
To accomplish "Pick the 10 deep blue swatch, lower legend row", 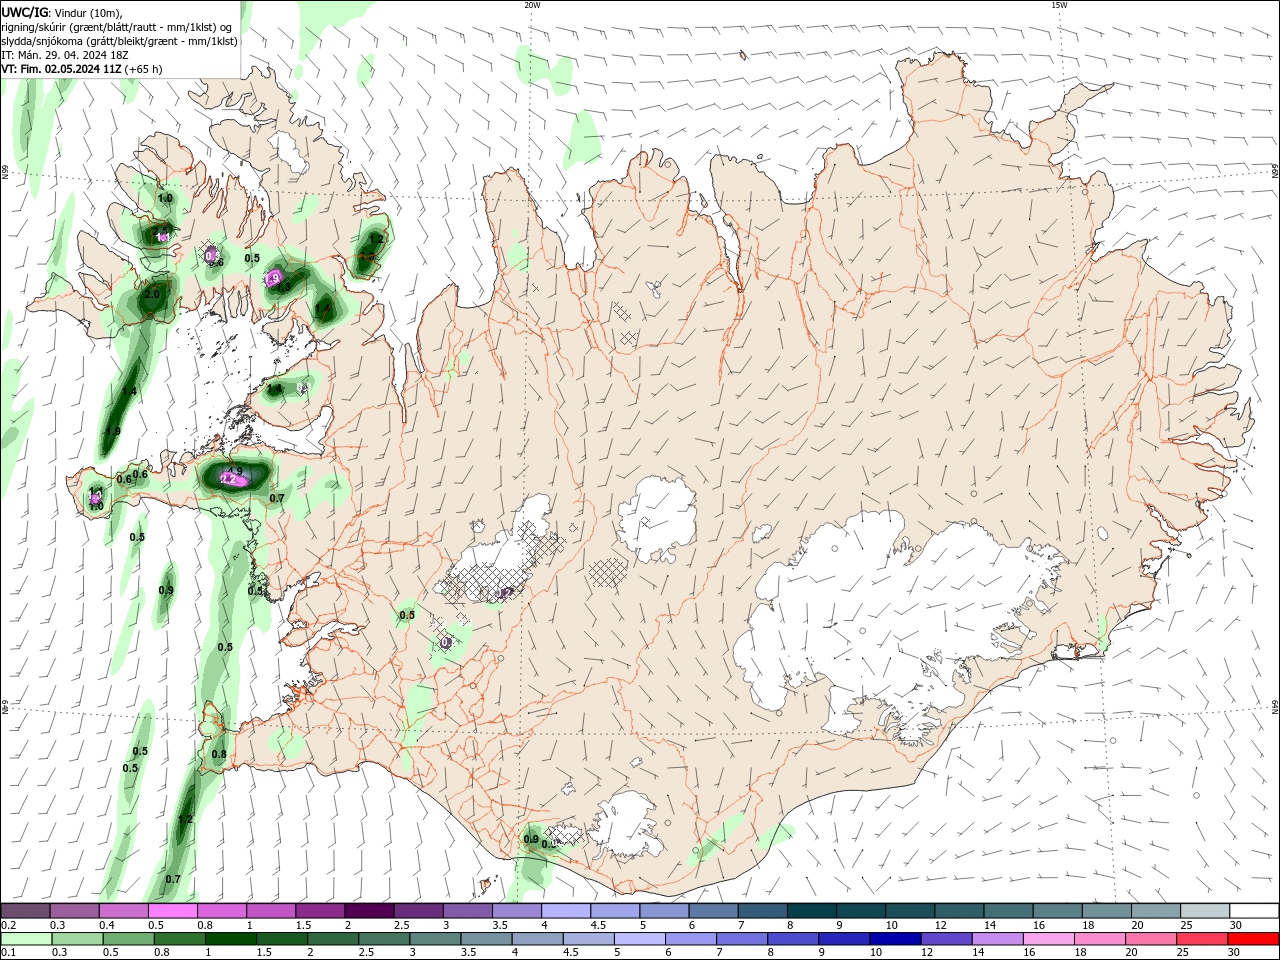I will [893, 939].
